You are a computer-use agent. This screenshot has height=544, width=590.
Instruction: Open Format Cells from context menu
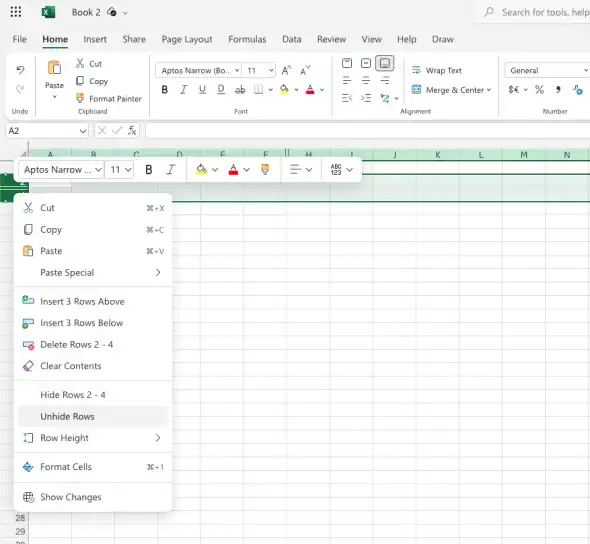pos(93,467)
